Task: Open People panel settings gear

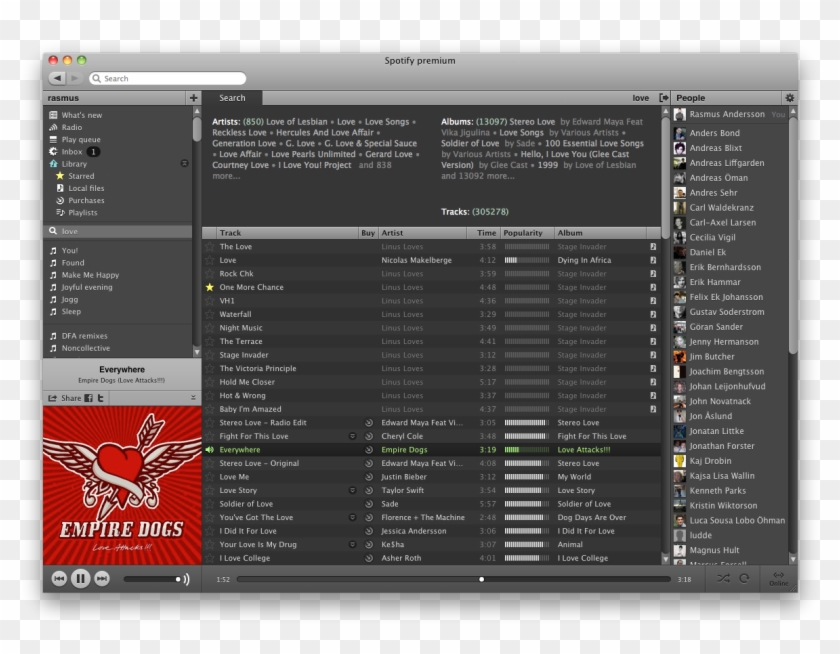Action: tap(789, 97)
